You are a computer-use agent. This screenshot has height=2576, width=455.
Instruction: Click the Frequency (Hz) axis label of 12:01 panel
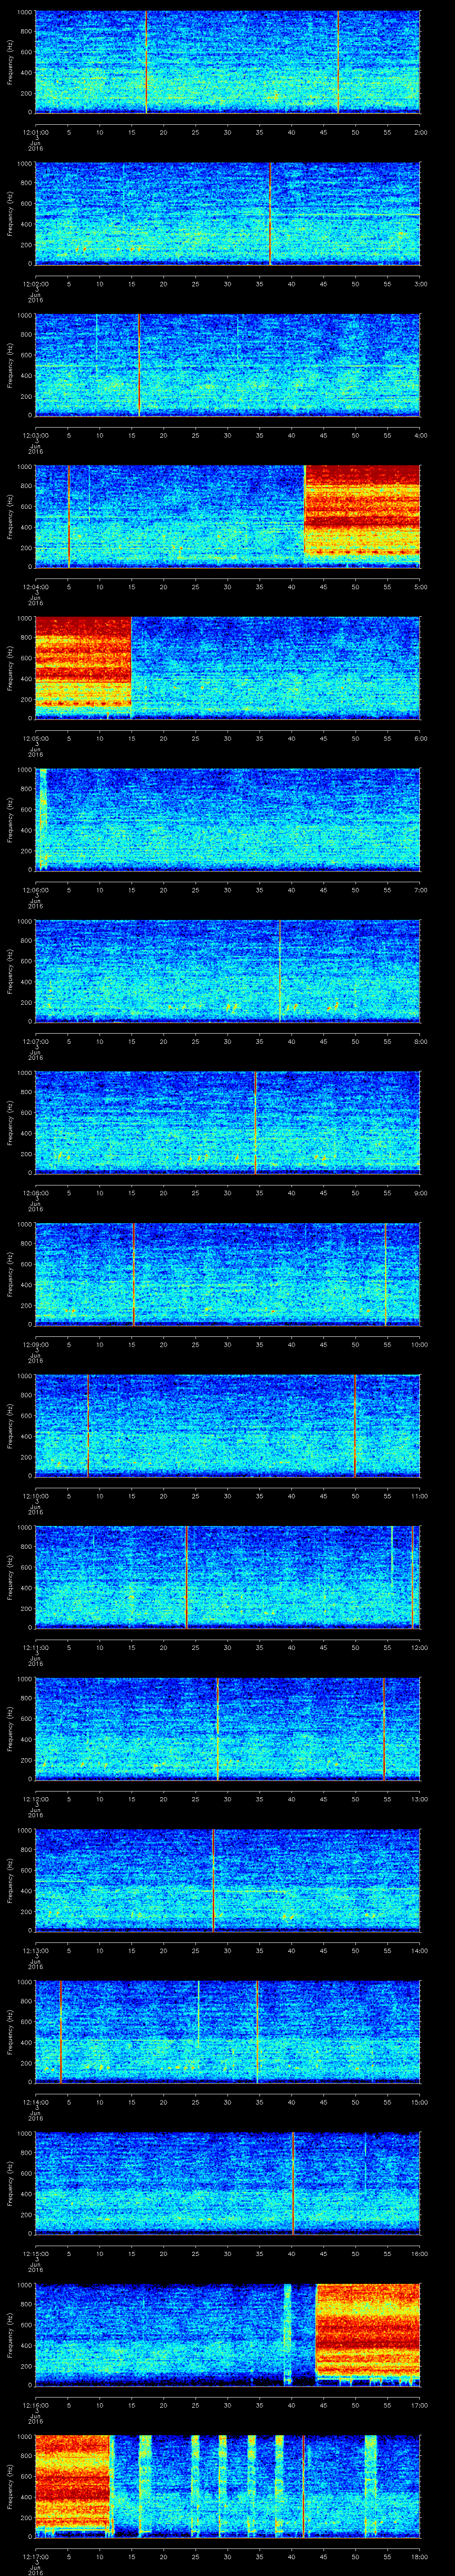(11, 62)
